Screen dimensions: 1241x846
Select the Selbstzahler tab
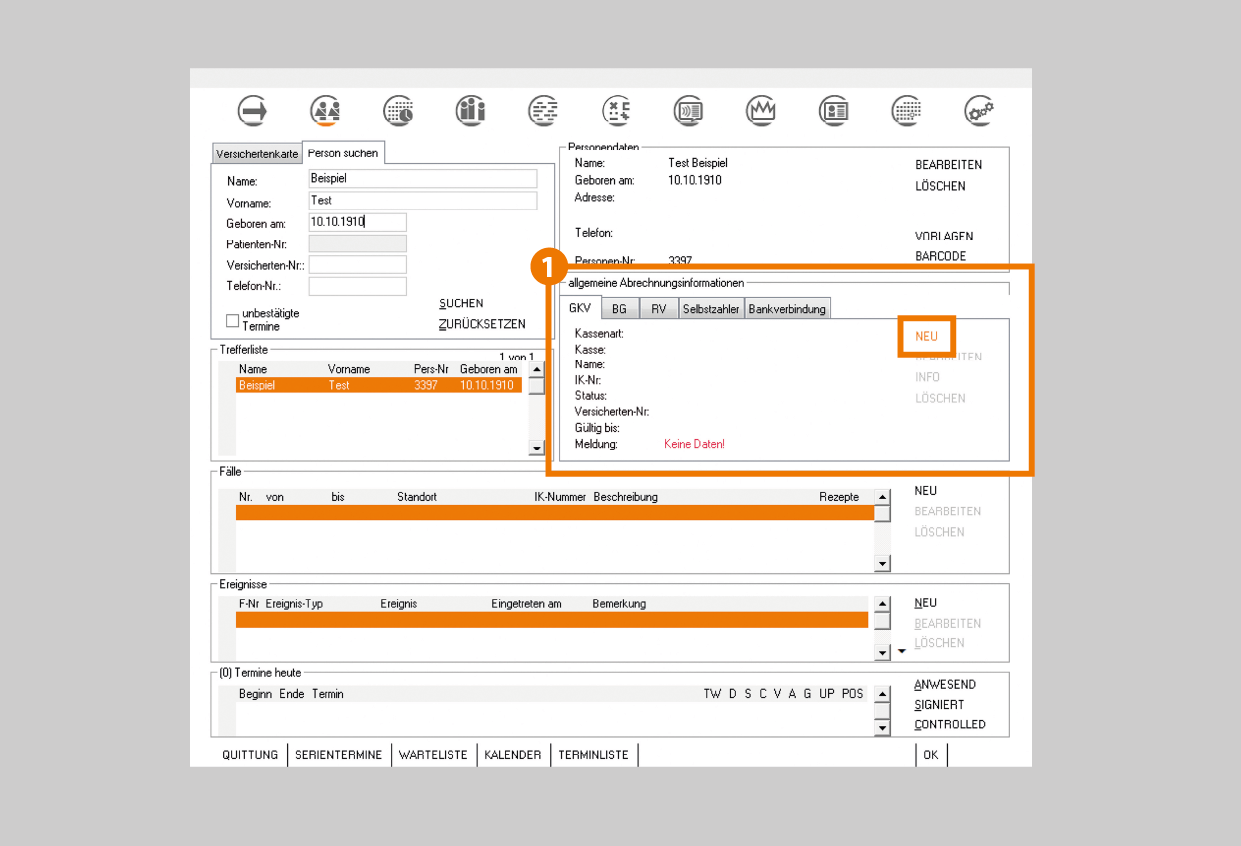(x=711, y=309)
